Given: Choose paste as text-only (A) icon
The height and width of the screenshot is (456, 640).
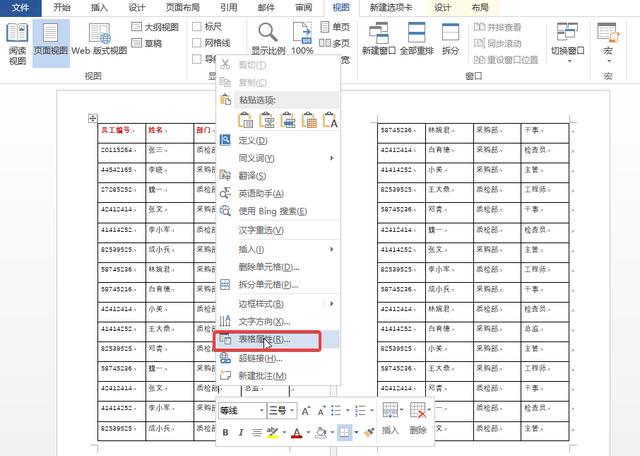Looking at the screenshot, I should coord(330,120).
